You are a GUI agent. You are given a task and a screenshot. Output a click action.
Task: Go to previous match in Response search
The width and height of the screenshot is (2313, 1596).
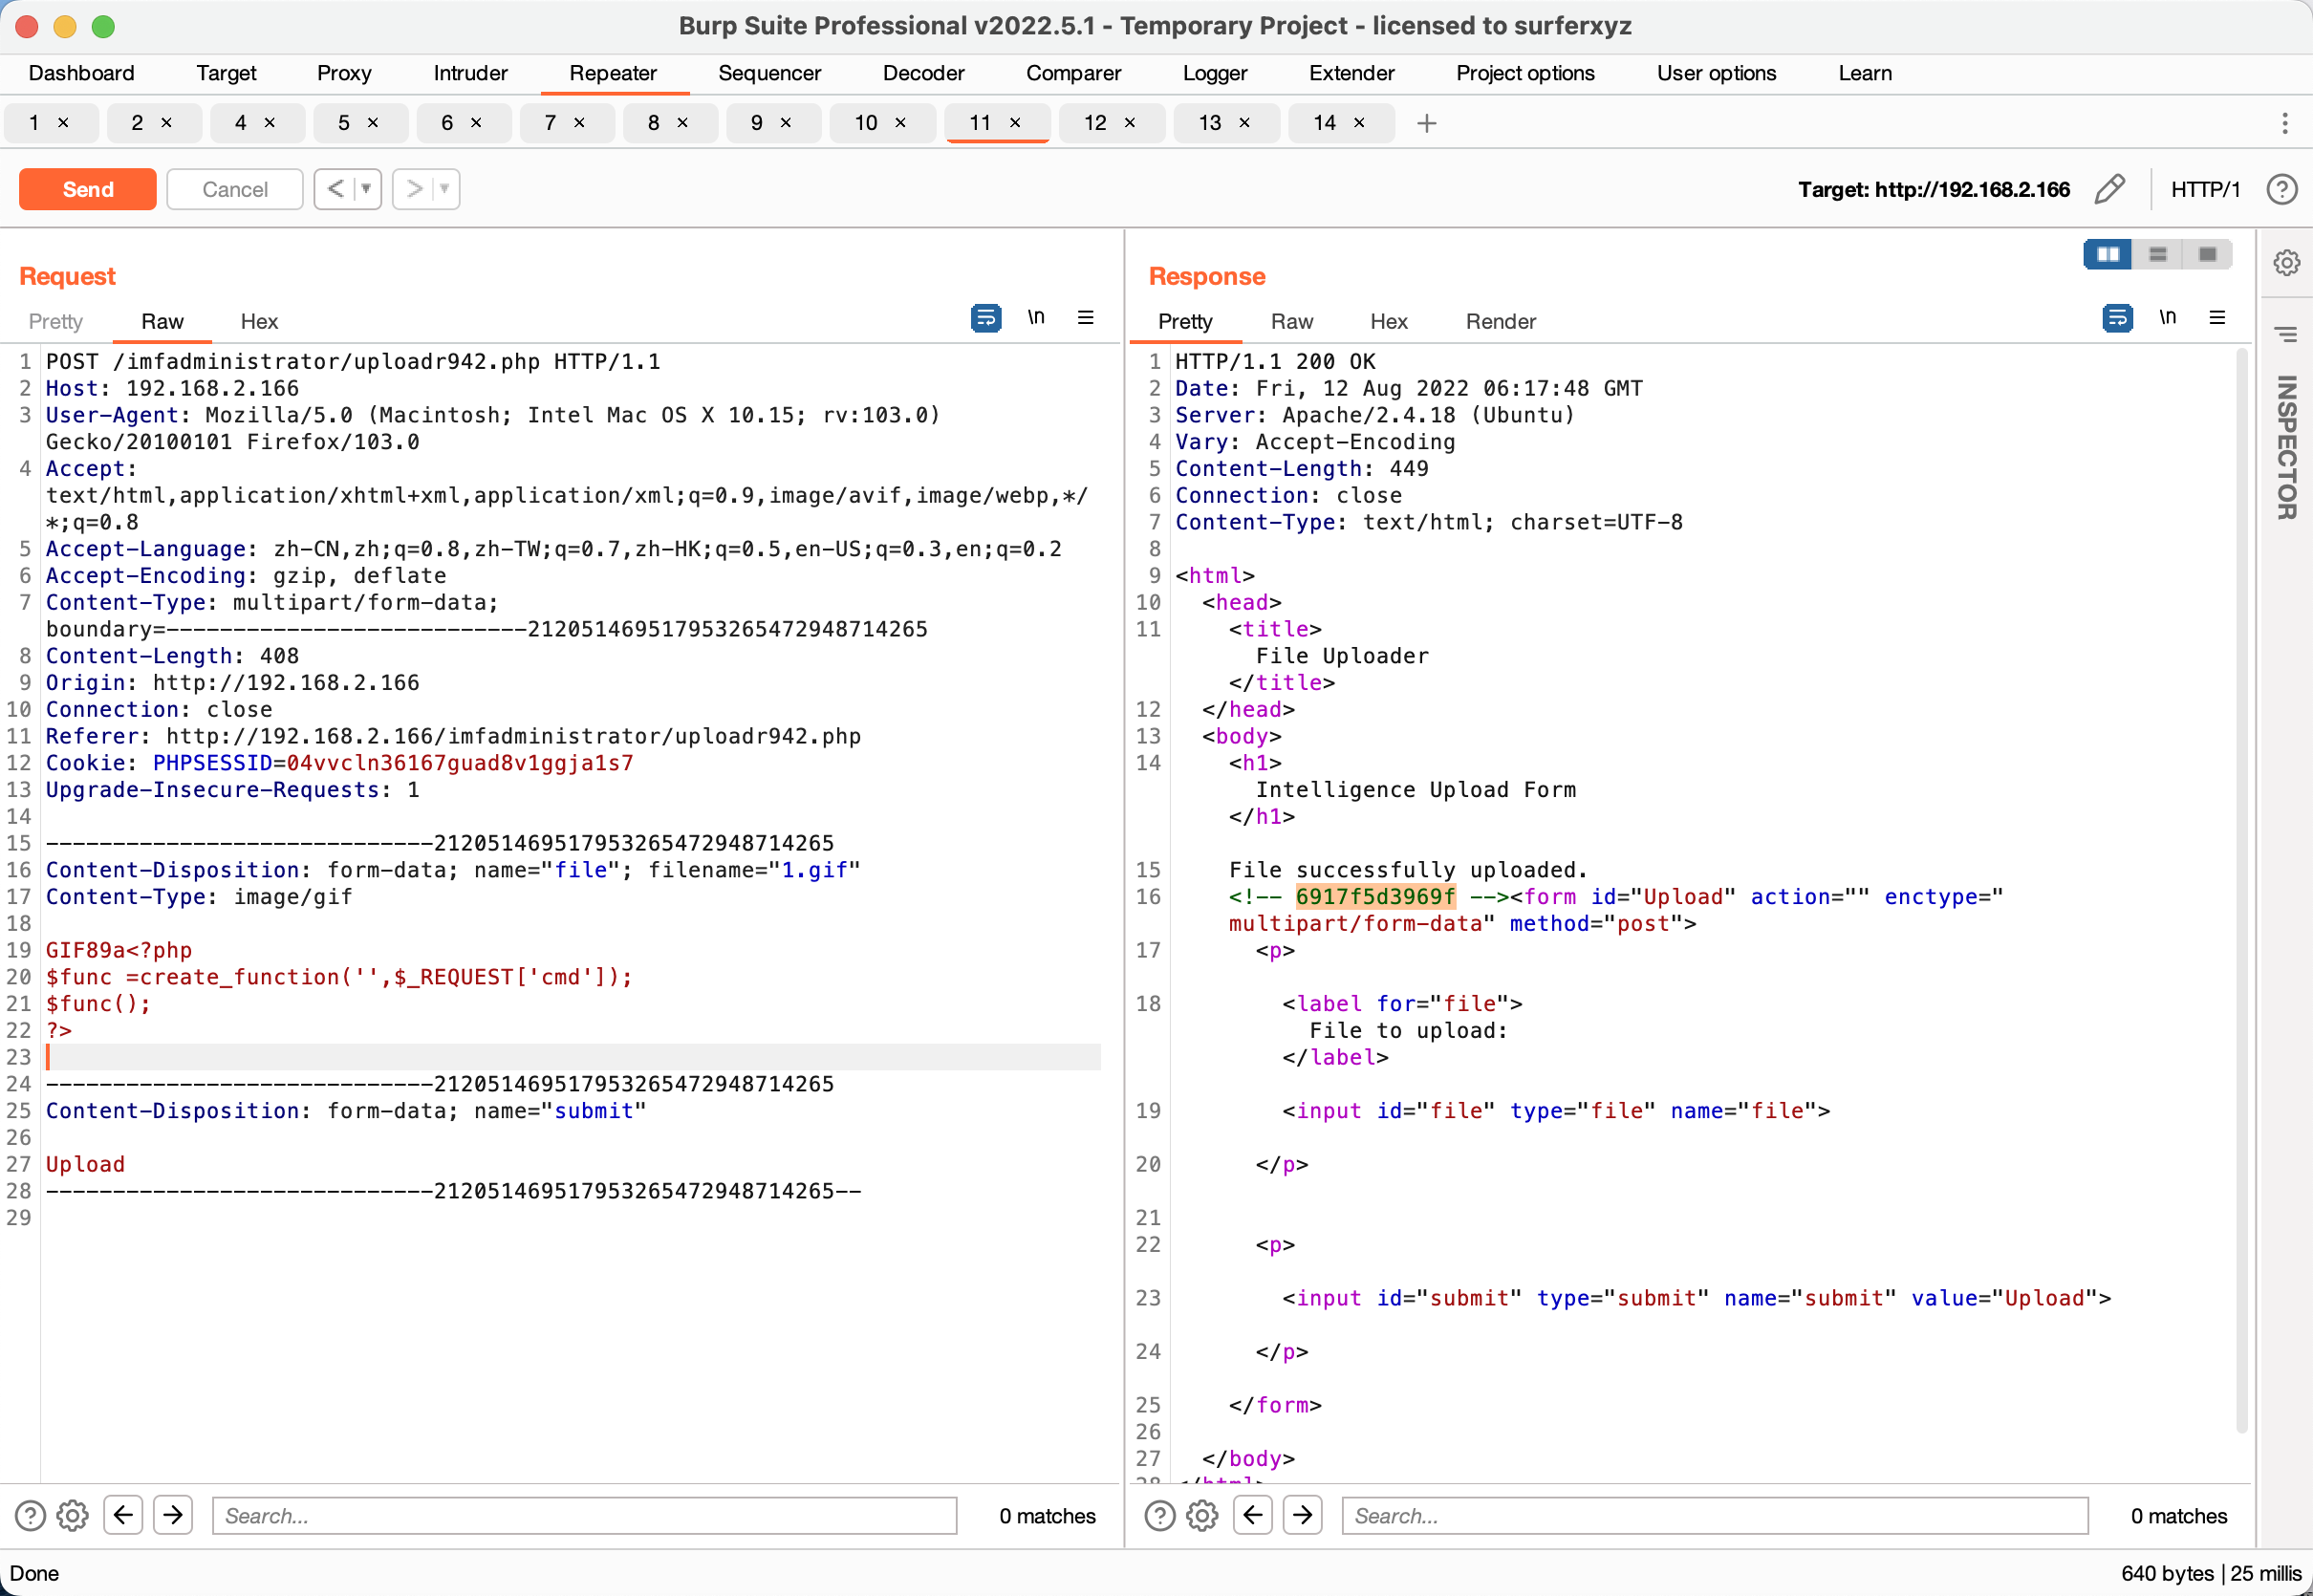[1253, 1515]
